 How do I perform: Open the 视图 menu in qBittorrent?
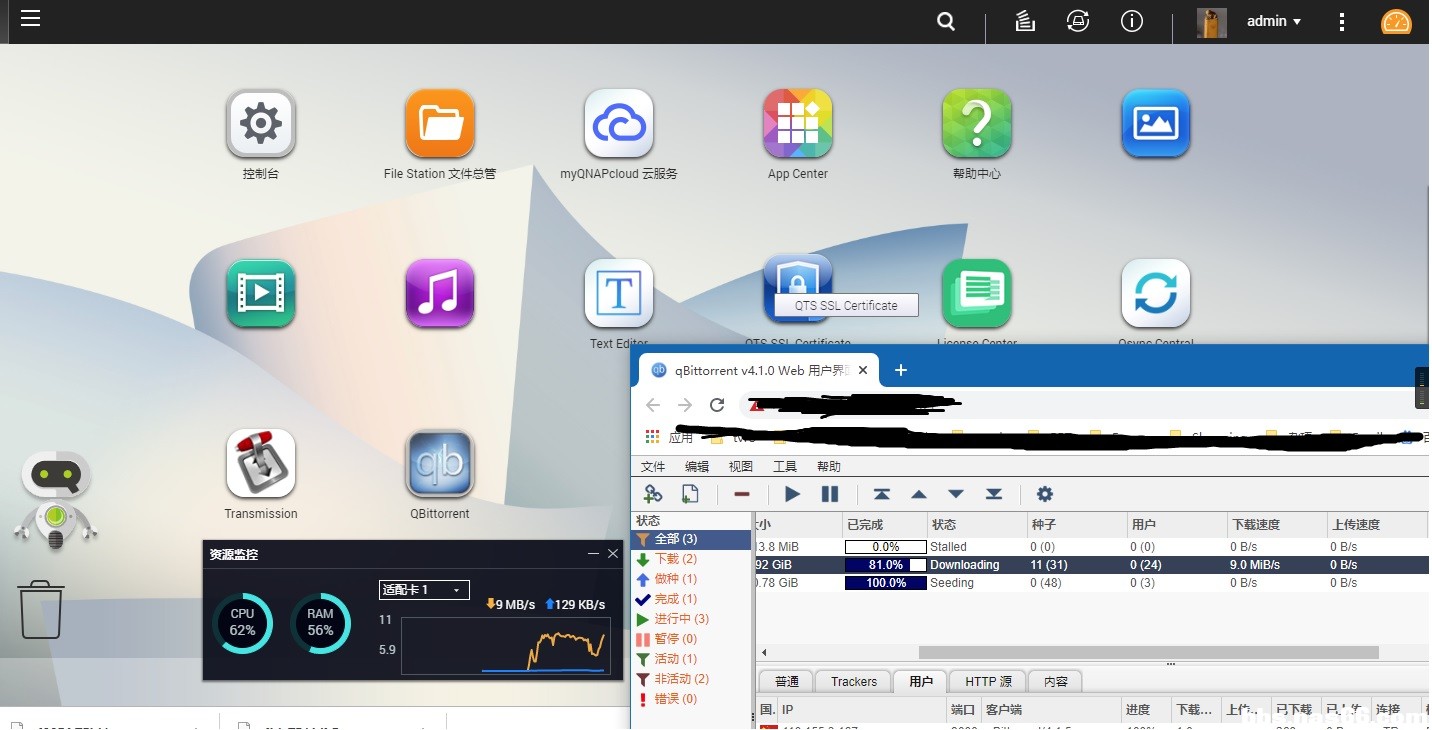tap(741, 466)
